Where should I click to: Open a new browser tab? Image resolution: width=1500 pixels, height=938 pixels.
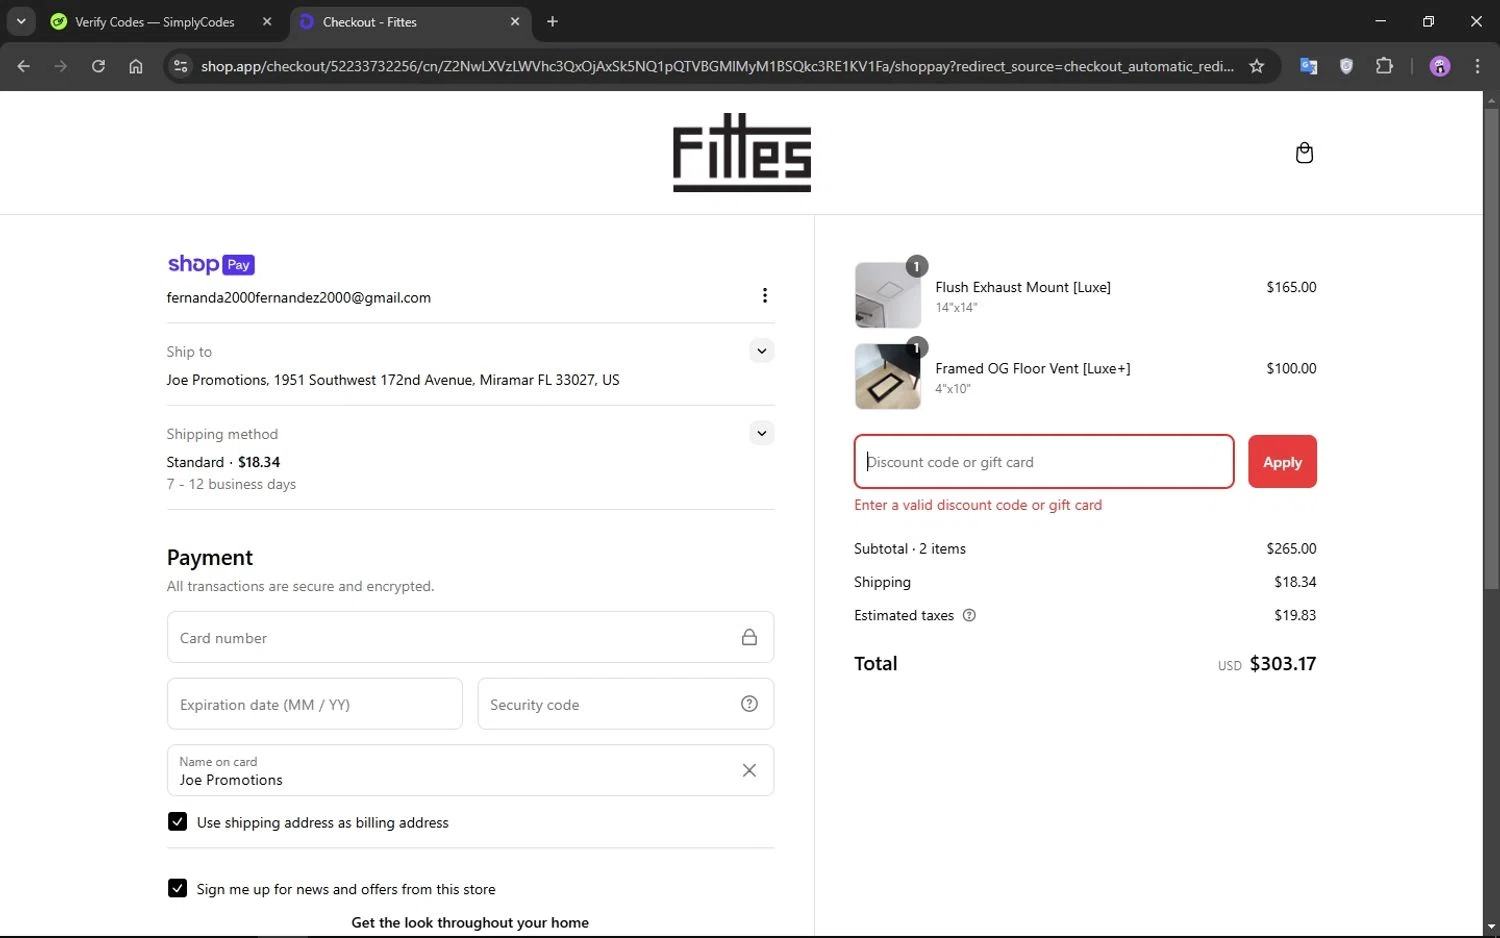point(552,21)
